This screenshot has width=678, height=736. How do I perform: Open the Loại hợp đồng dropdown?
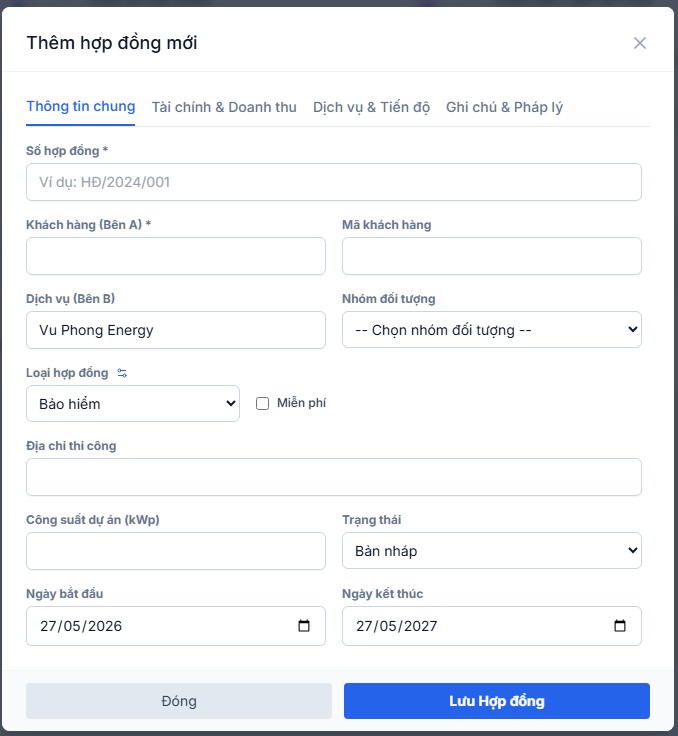[x=133, y=404]
